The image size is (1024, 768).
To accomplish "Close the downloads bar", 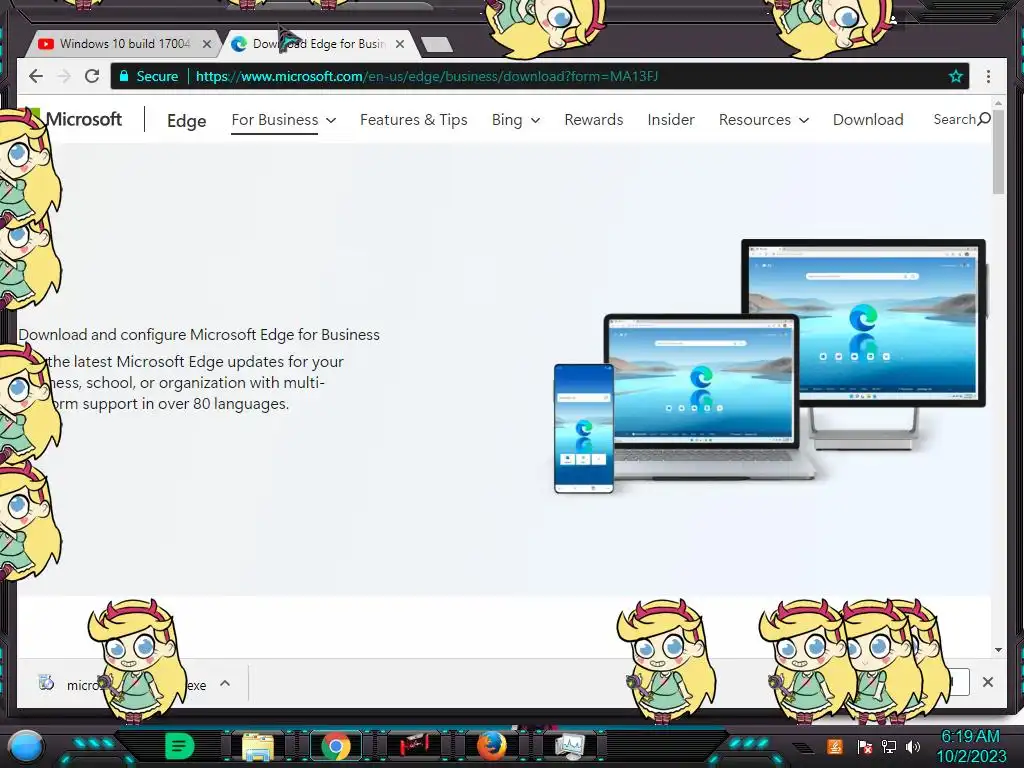I will 987,682.
